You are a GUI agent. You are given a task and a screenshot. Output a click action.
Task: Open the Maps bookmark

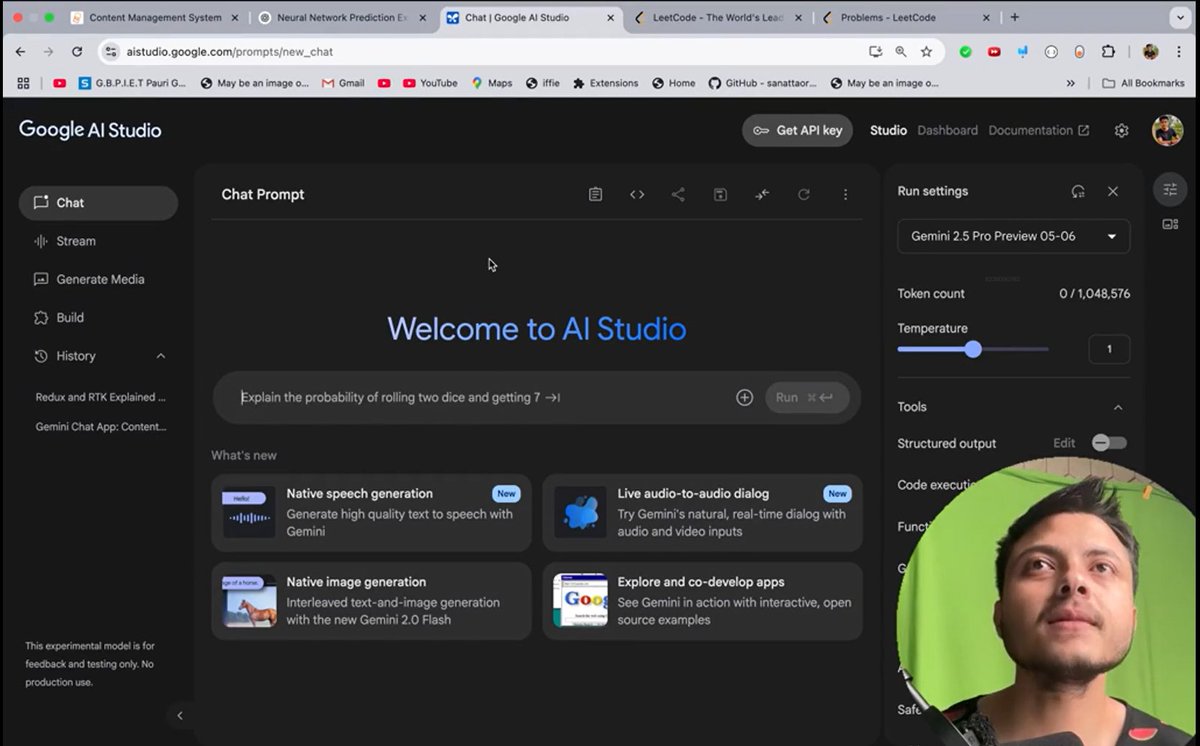tap(492, 83)
